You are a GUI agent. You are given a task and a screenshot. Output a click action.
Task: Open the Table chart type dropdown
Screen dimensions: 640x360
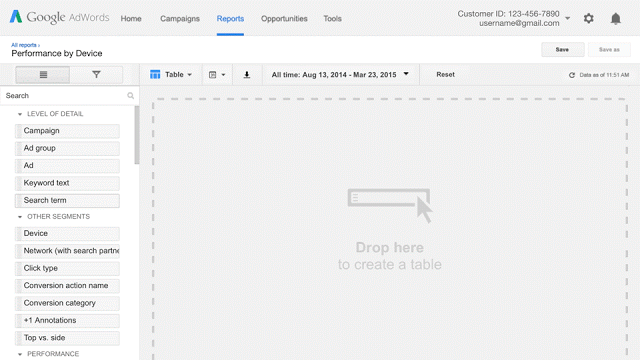171,75
